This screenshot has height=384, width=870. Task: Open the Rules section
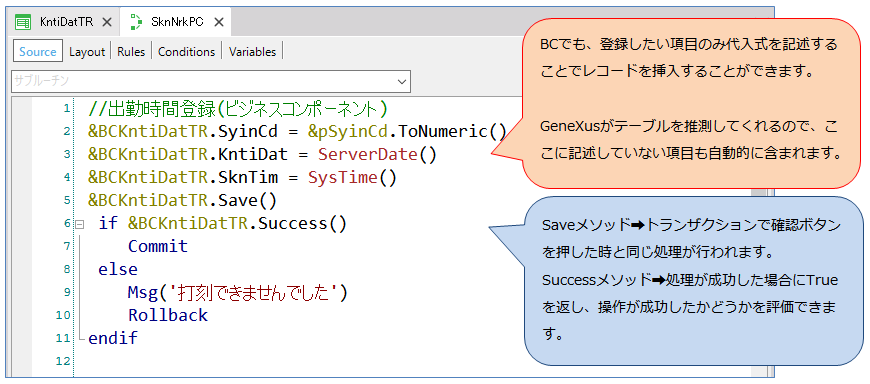131,52
